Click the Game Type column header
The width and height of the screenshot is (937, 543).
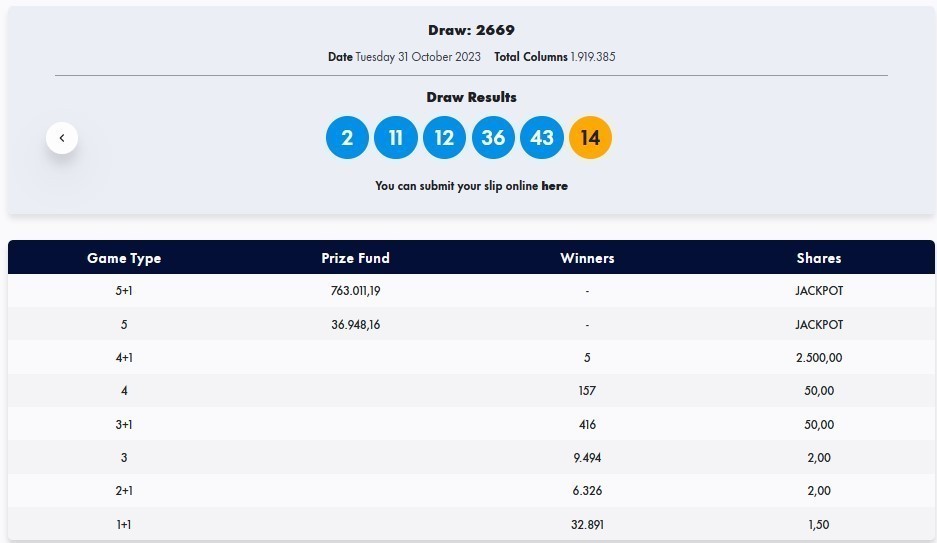pos(124,258)
